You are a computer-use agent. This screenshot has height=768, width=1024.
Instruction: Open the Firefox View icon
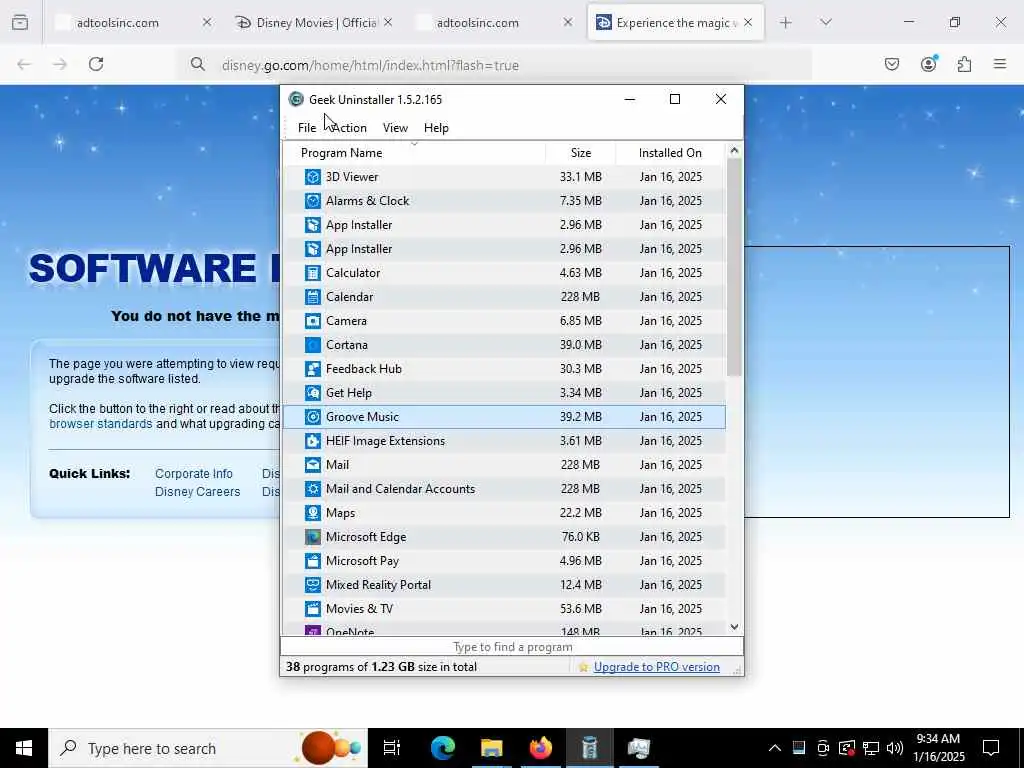20,22
